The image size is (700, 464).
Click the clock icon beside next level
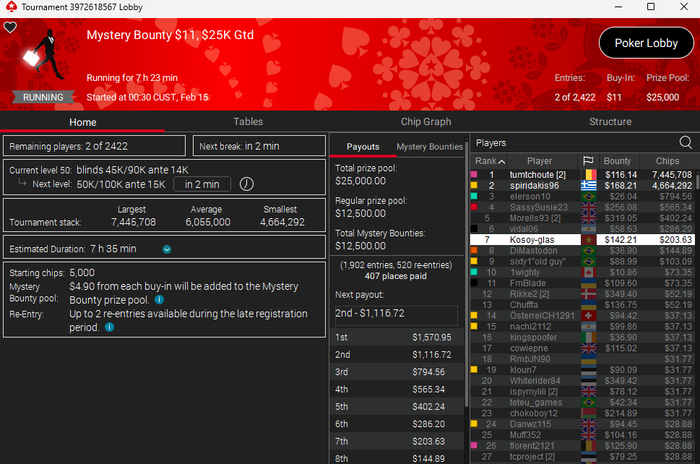click(x=246, y=184)
